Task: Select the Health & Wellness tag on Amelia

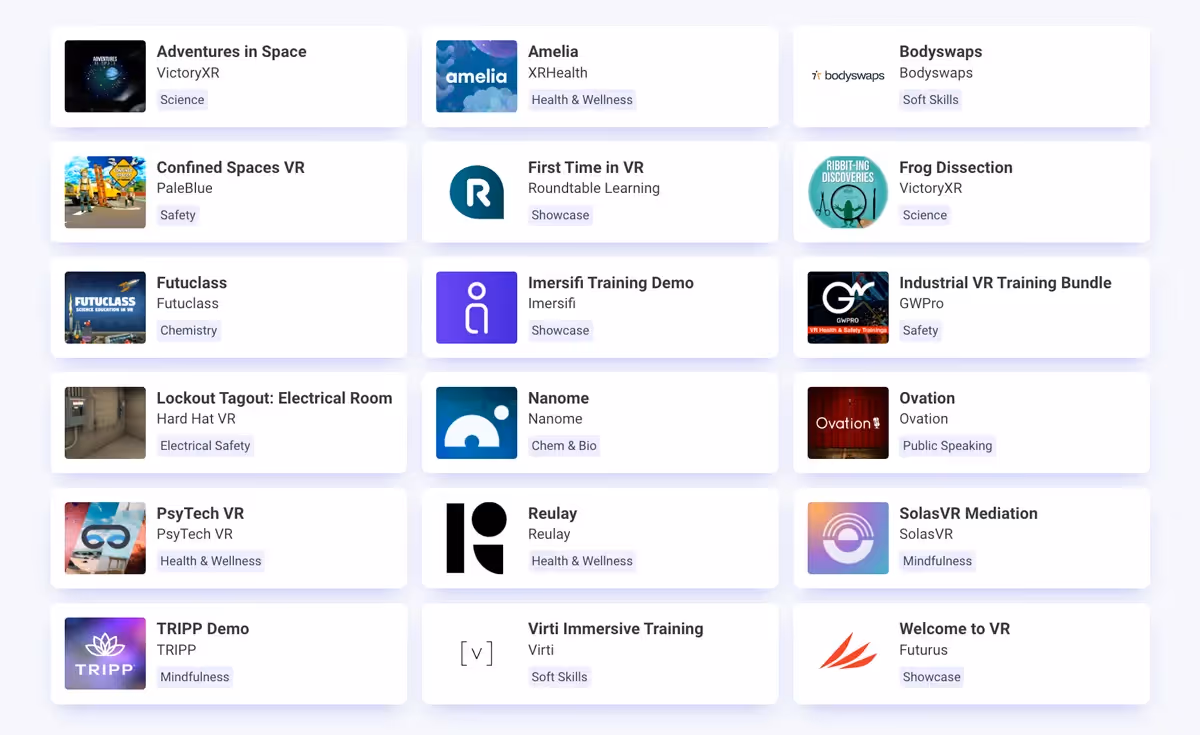Action: pyautogui.click(x=582, y=100)
